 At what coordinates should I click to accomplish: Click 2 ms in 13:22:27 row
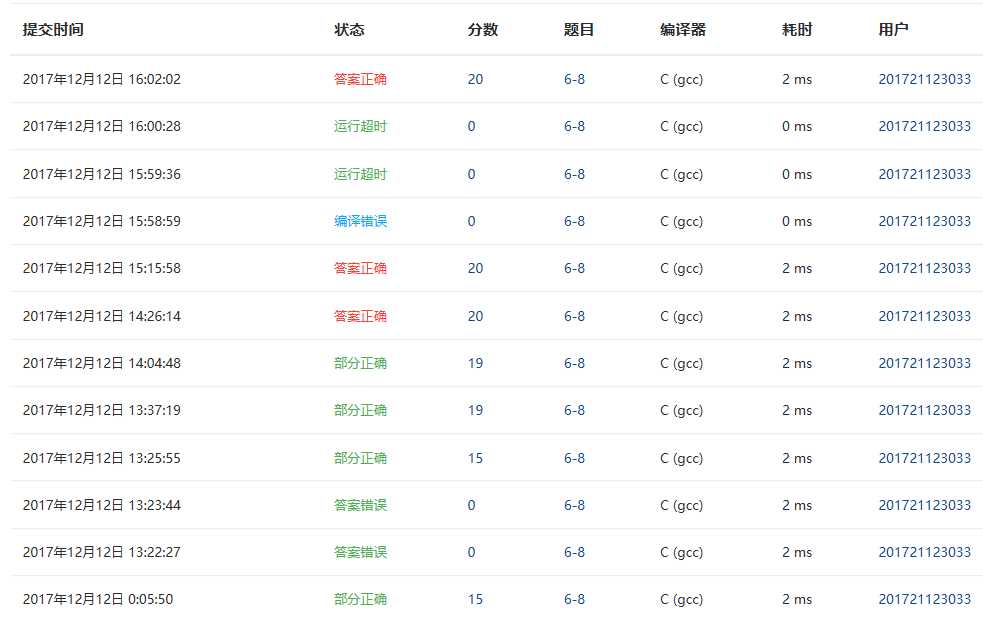(797, 552)
